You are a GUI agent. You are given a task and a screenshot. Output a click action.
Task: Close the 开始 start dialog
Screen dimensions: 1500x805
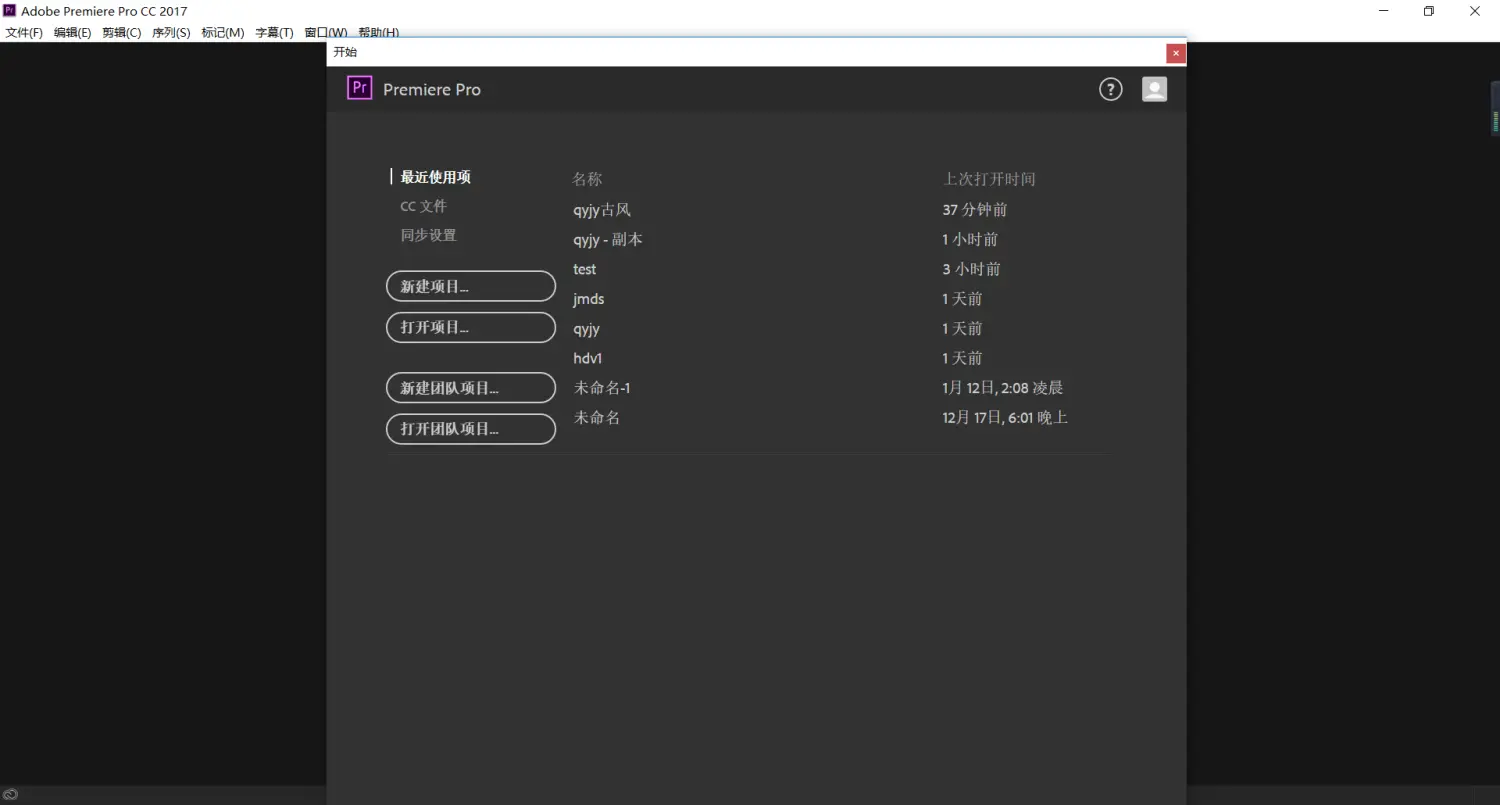click(x=1176, y=53)
